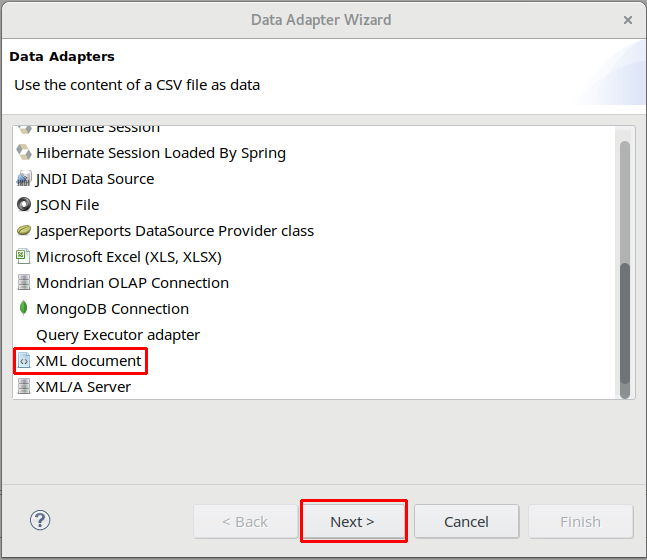
Task: Select Query Executor adapter in list
Action: (118, 335)
